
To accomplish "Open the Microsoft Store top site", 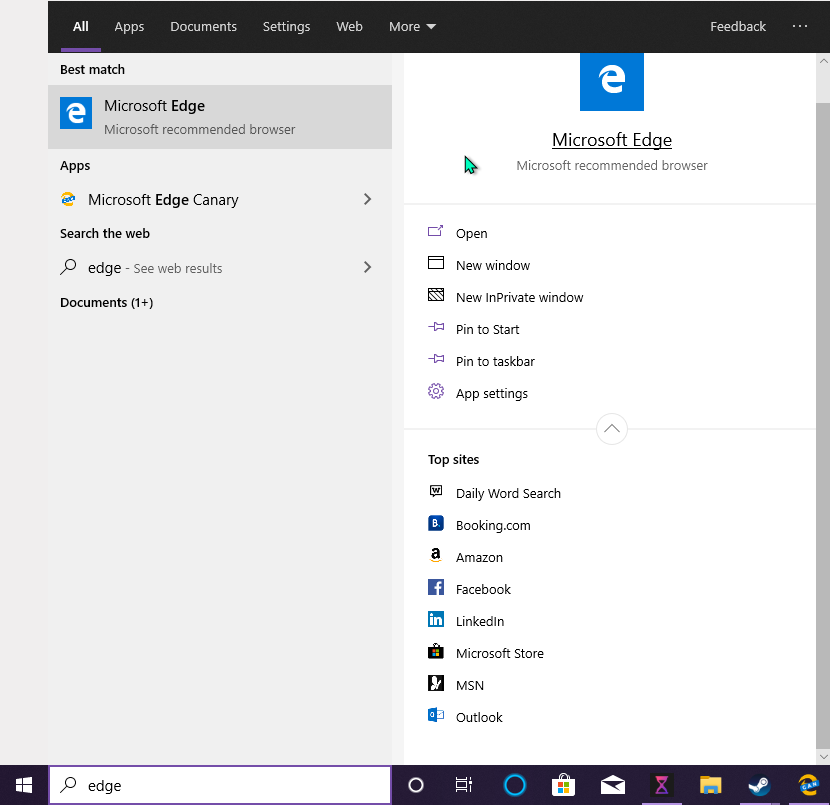I will coord(500,653).
